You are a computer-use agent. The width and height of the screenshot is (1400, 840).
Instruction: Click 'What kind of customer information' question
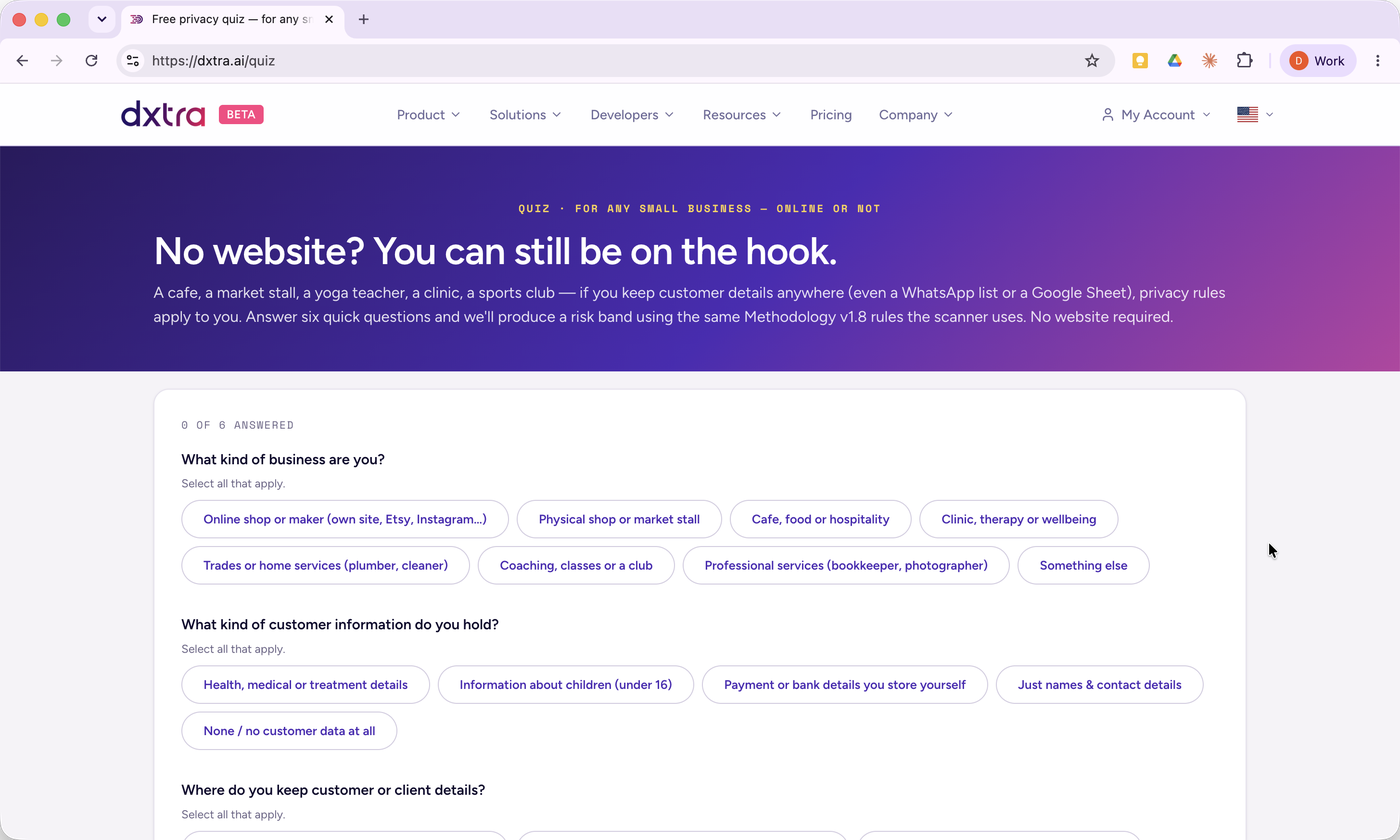(x=340, y=625)
